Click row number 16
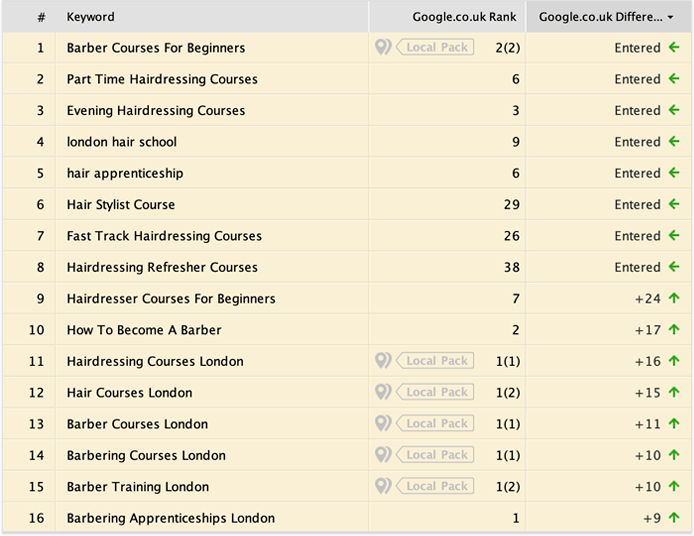 pos(36,518)
